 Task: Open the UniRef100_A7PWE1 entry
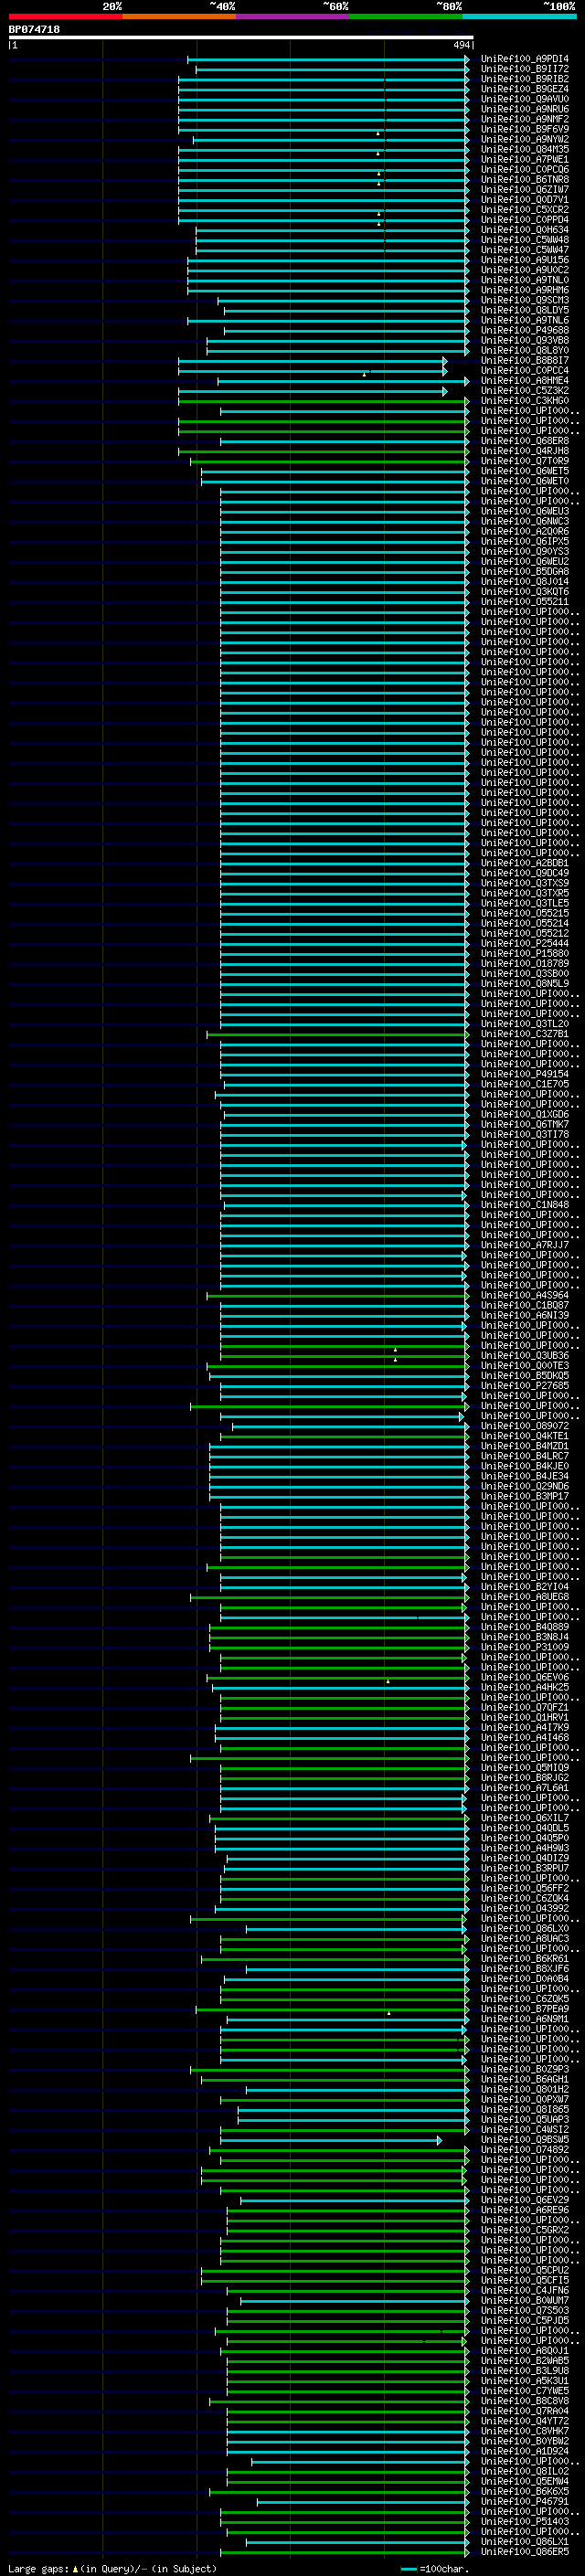525,160
